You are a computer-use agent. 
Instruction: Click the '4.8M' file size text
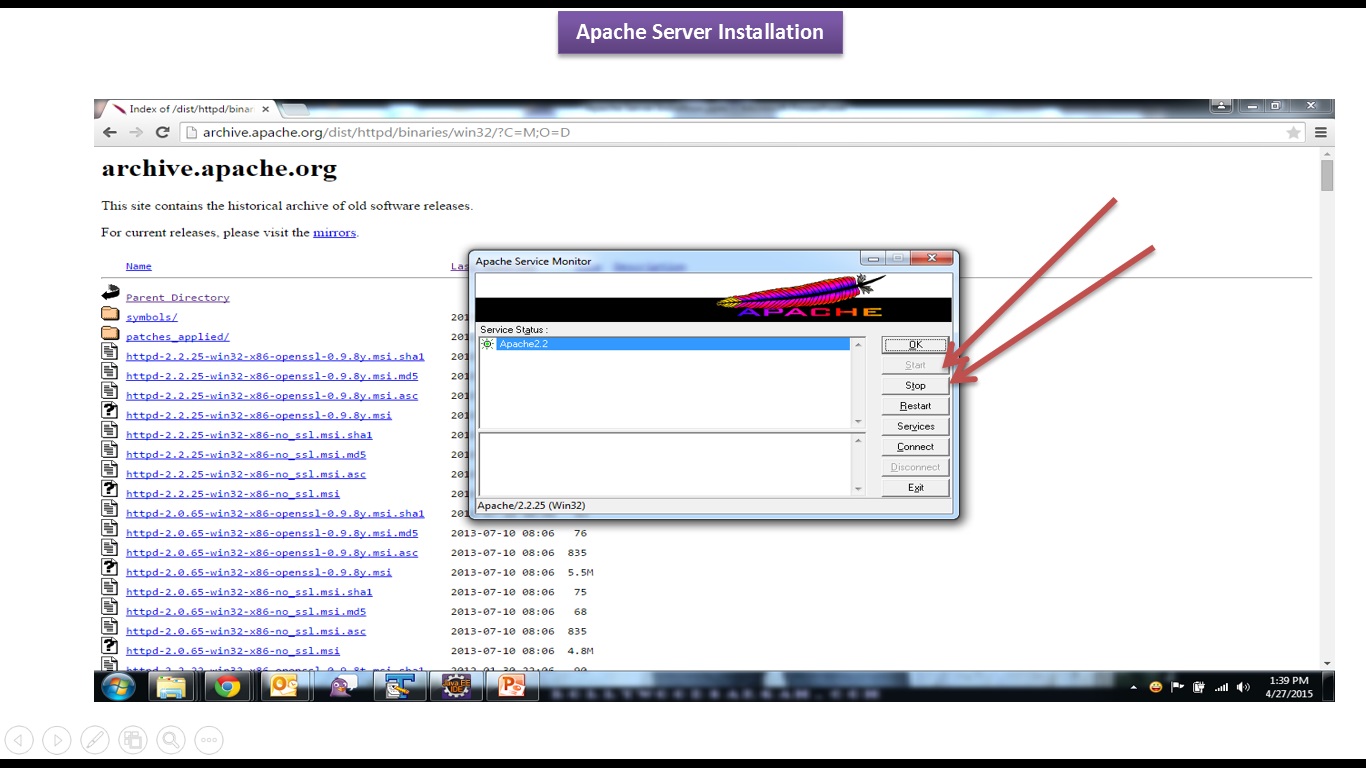580,651
